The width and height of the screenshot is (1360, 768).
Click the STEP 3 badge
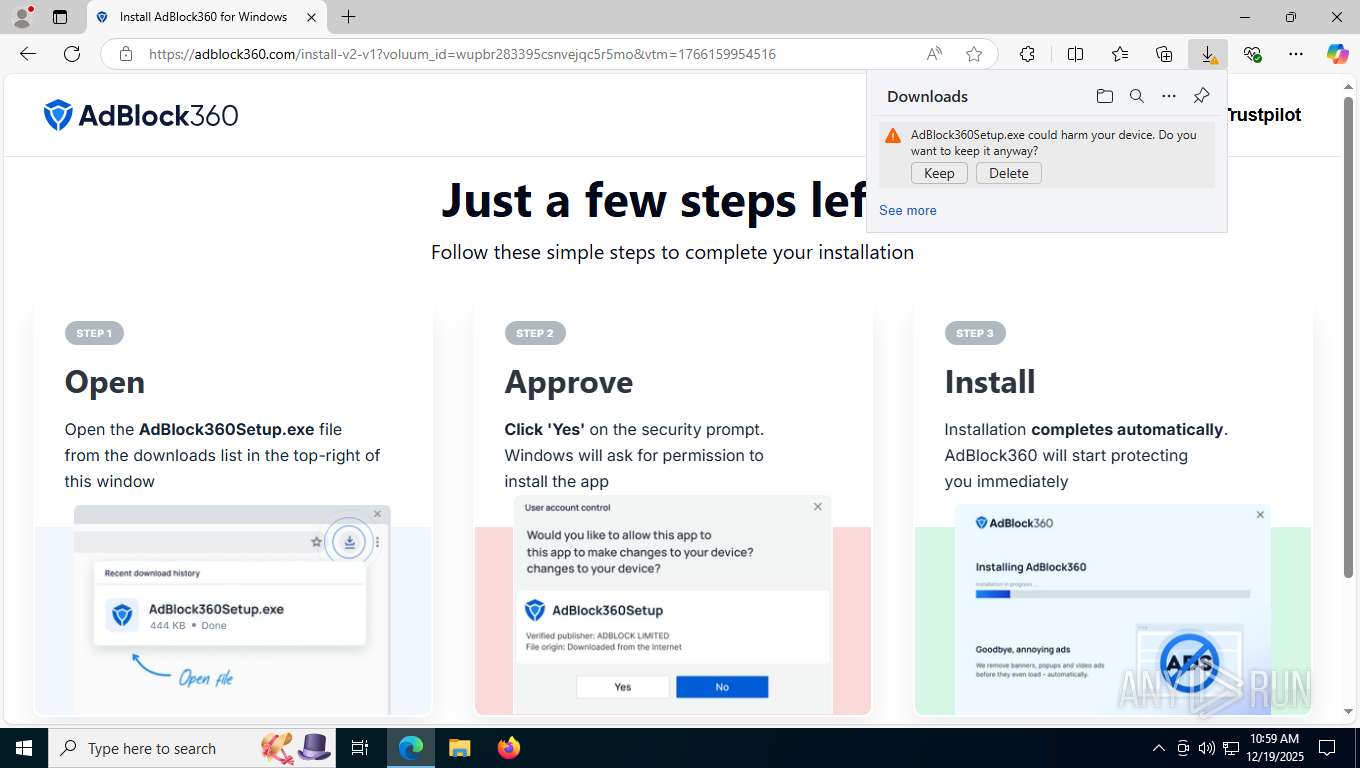pyautogui.click(x=975, y=333)
